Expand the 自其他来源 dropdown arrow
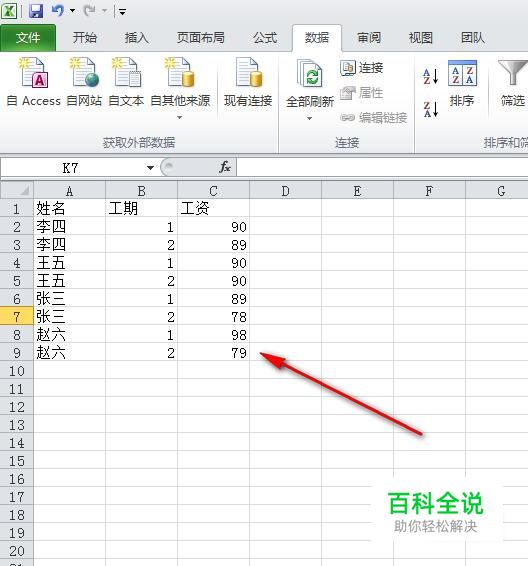The height and width of the screenshot is (566, 528). point(179,117)
